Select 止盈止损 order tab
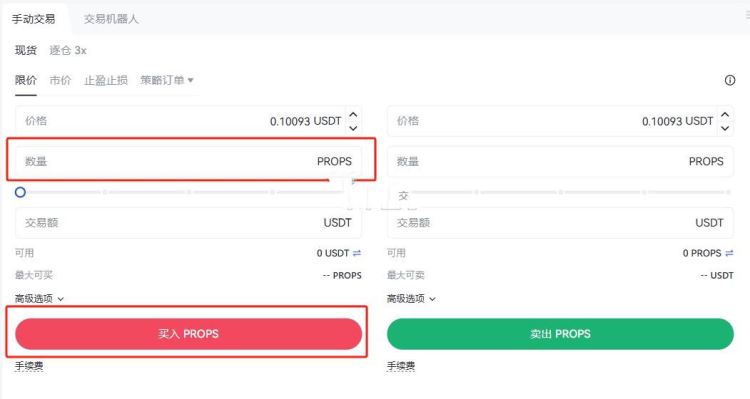This screenshot has height=399, width=750. 106,80
